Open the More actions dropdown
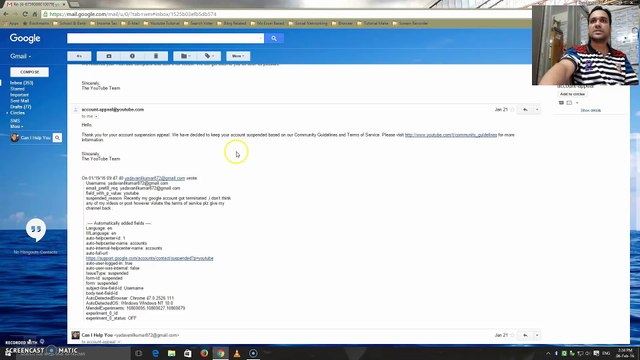The width and height of the screenshot is (640, 360). click(238, 56)
